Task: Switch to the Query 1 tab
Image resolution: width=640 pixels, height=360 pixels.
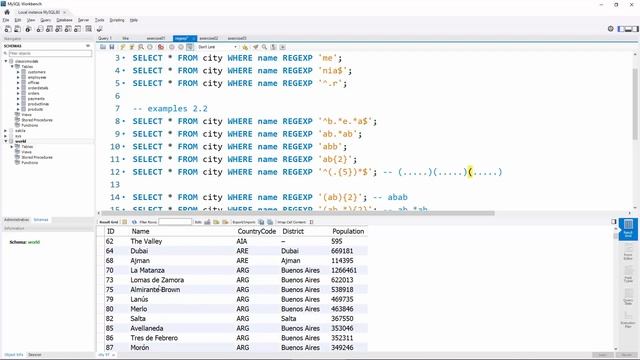Action: pos(105,38)
